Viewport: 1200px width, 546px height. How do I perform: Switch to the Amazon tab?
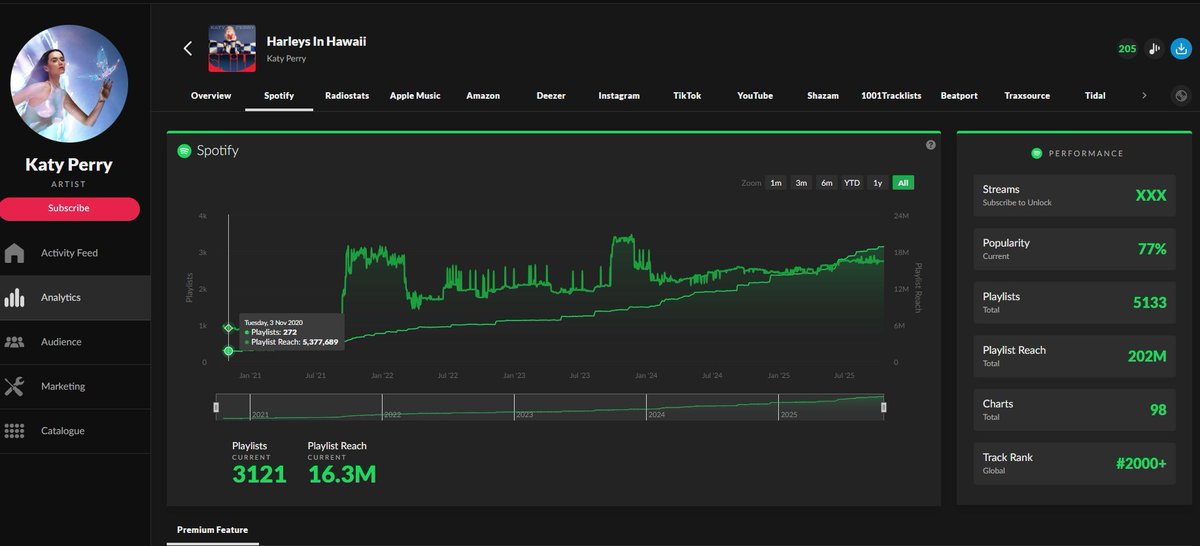point(482,96)
